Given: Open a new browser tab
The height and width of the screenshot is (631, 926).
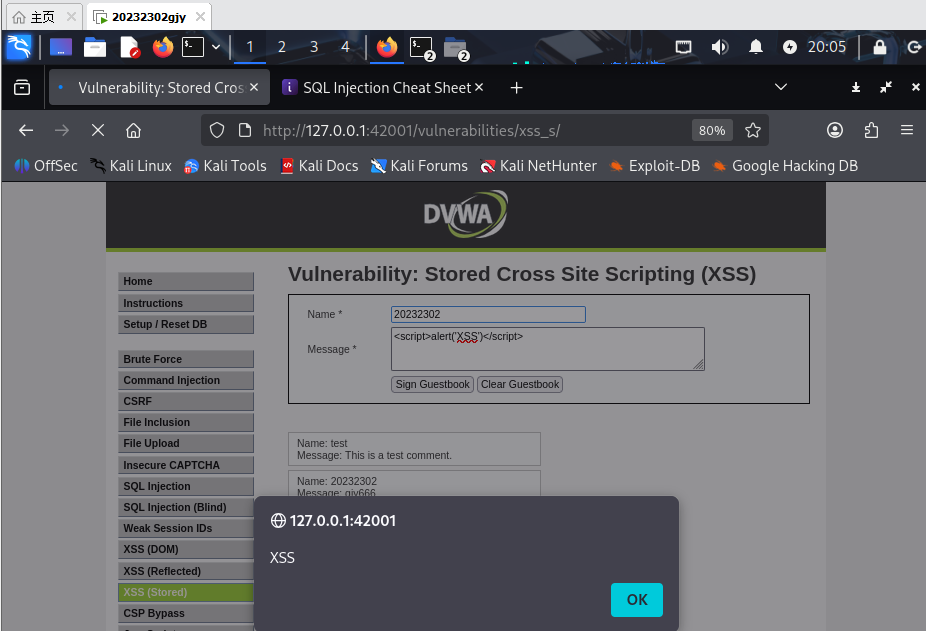Looking at the screenshot, I should [516, 87].
